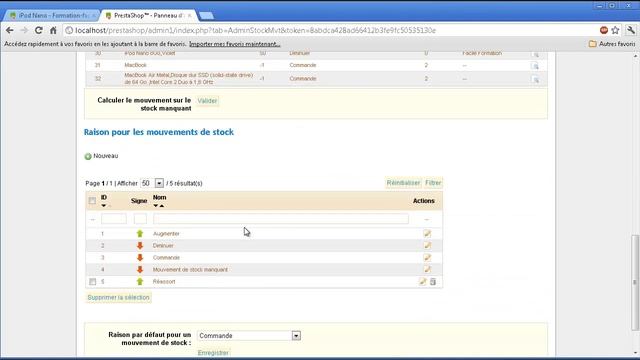640x360 pixels.
Task: View details icon for MacBook row 31
Action: coord(535,66)
